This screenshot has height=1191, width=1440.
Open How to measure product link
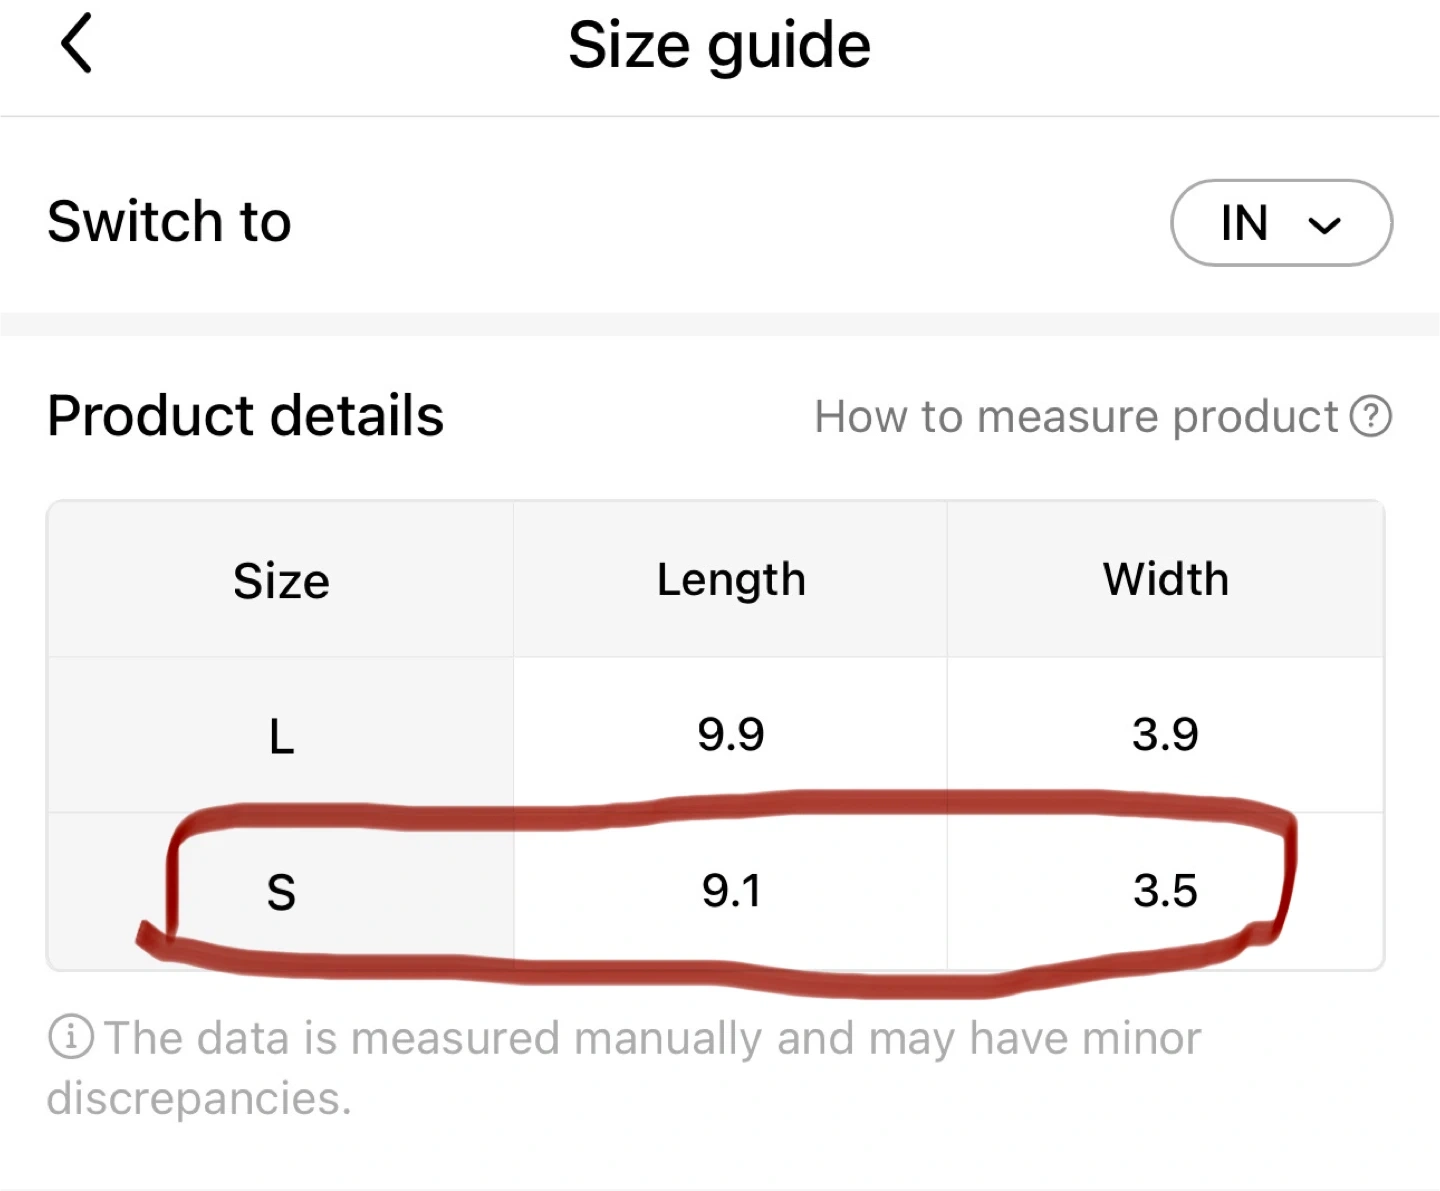[1076, 417]
